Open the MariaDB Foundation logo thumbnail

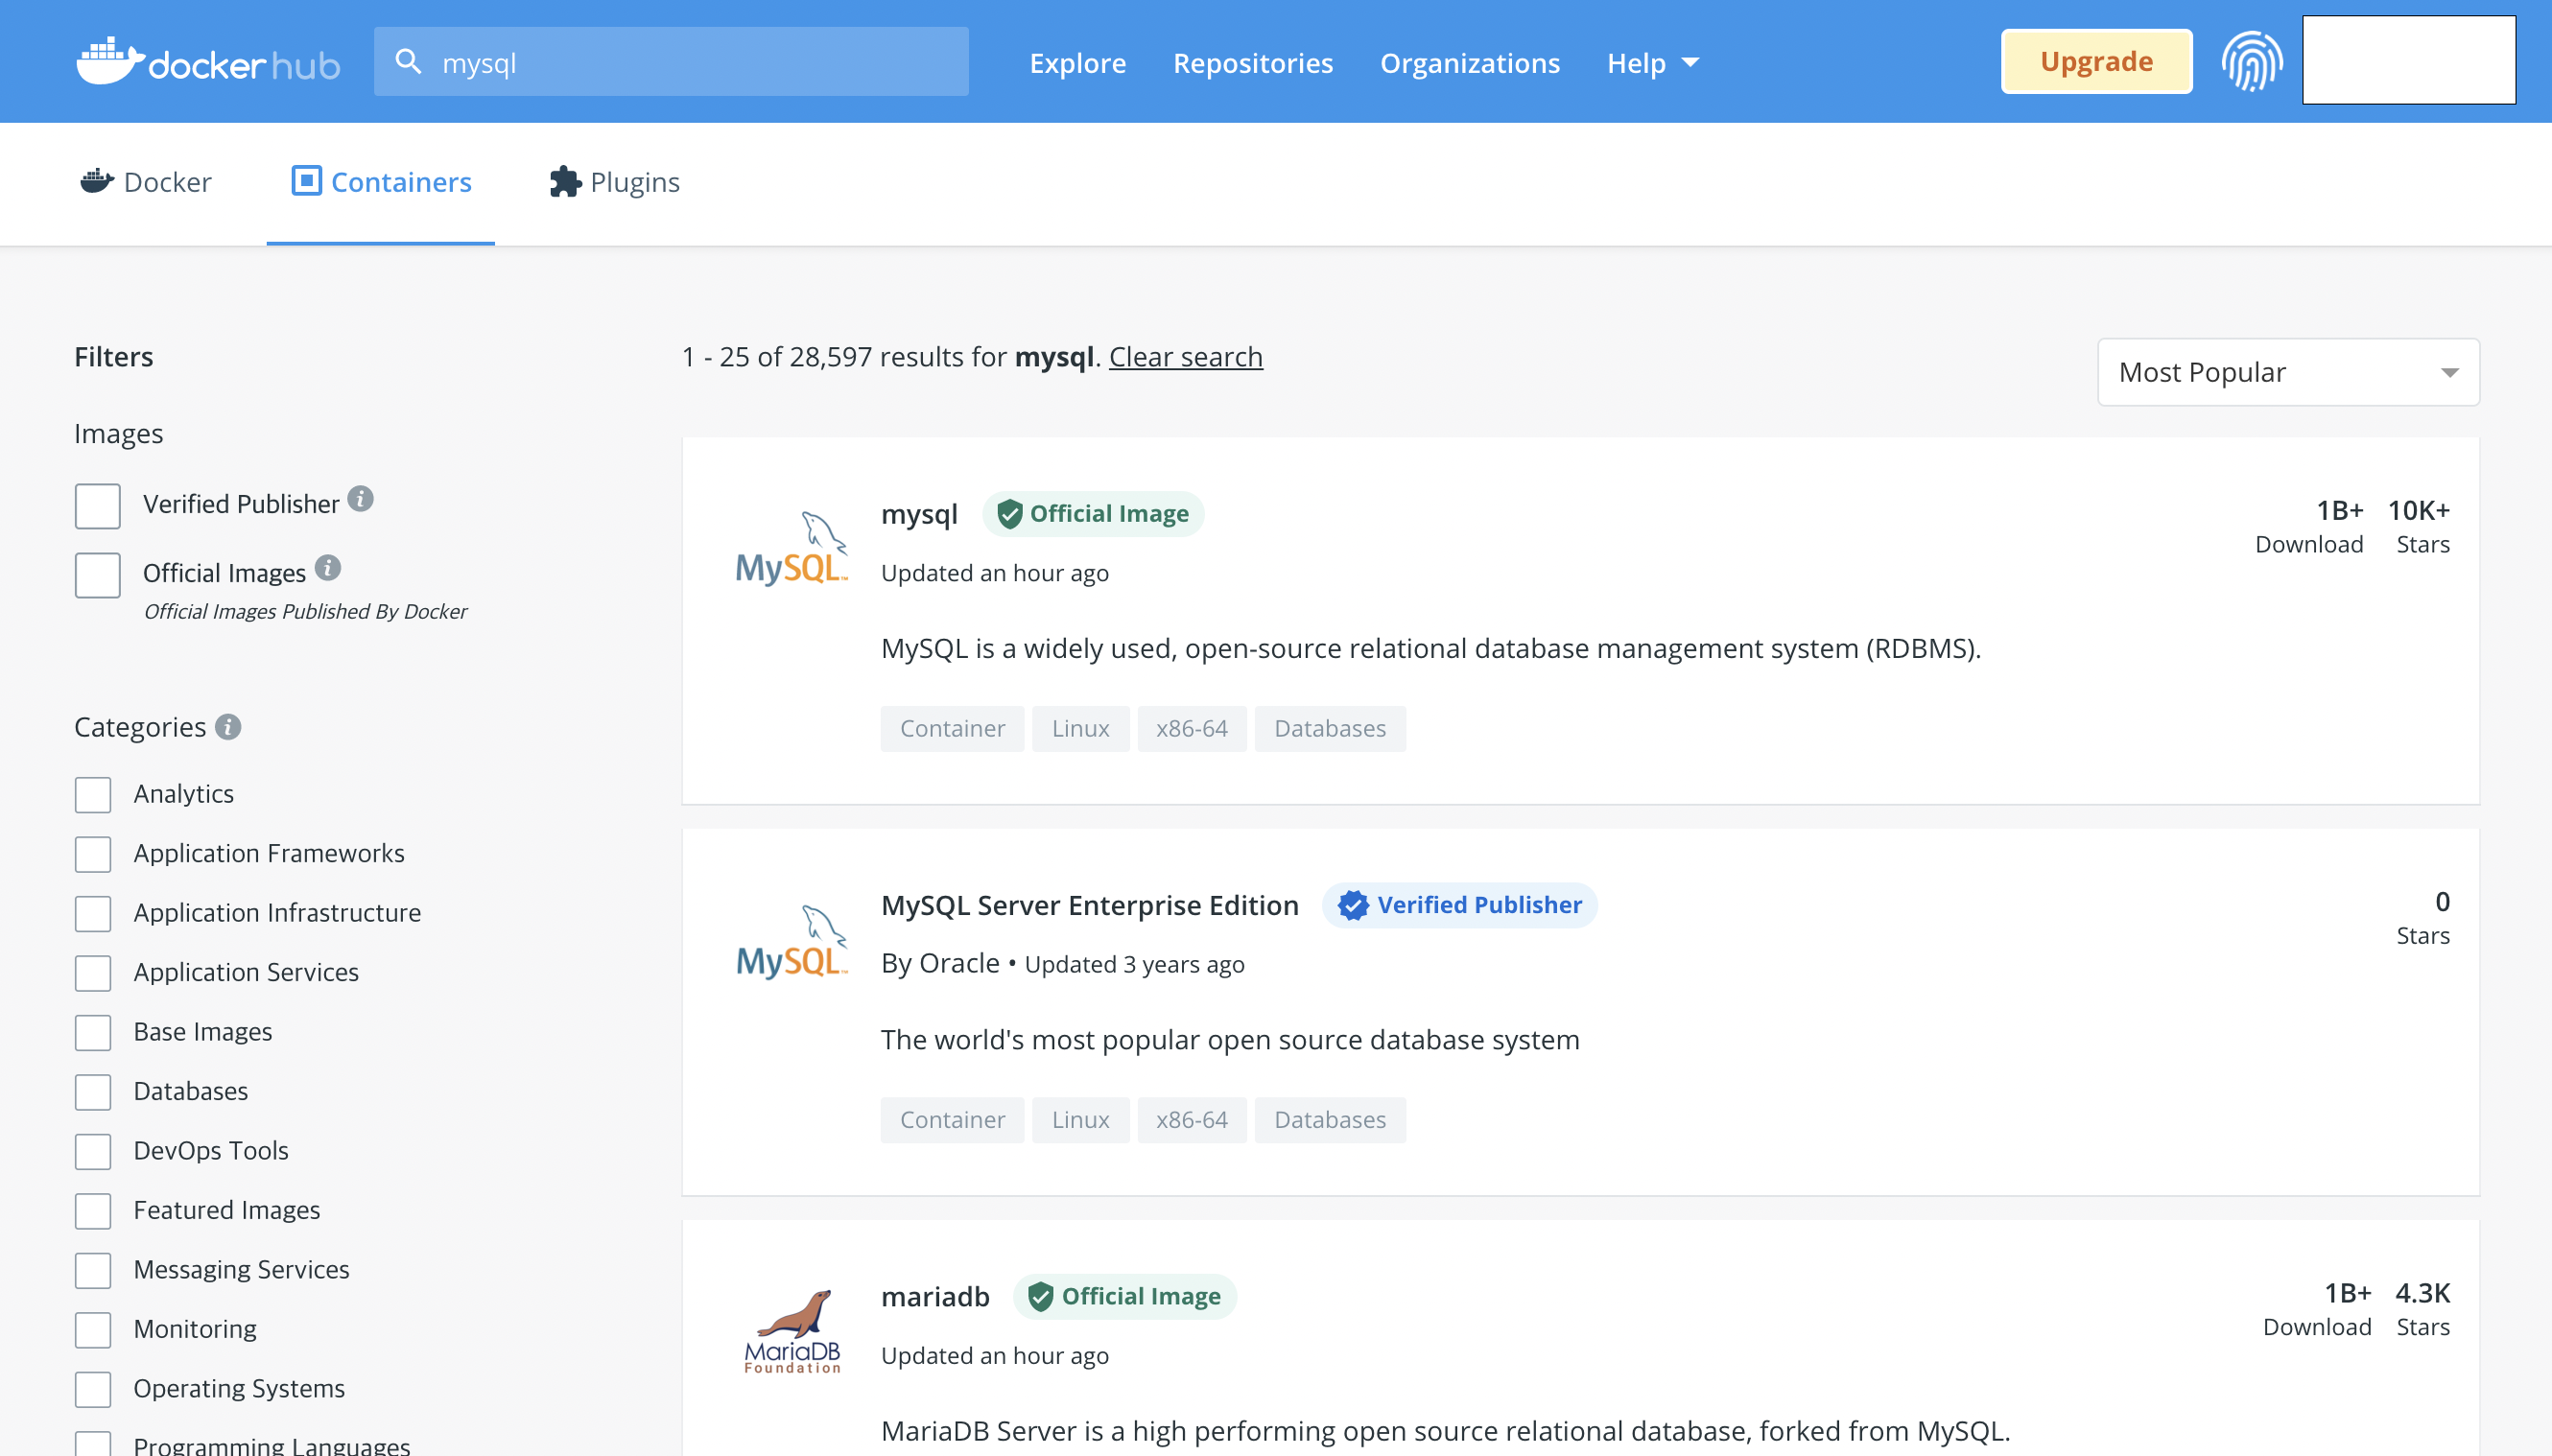pos(792,1330)
